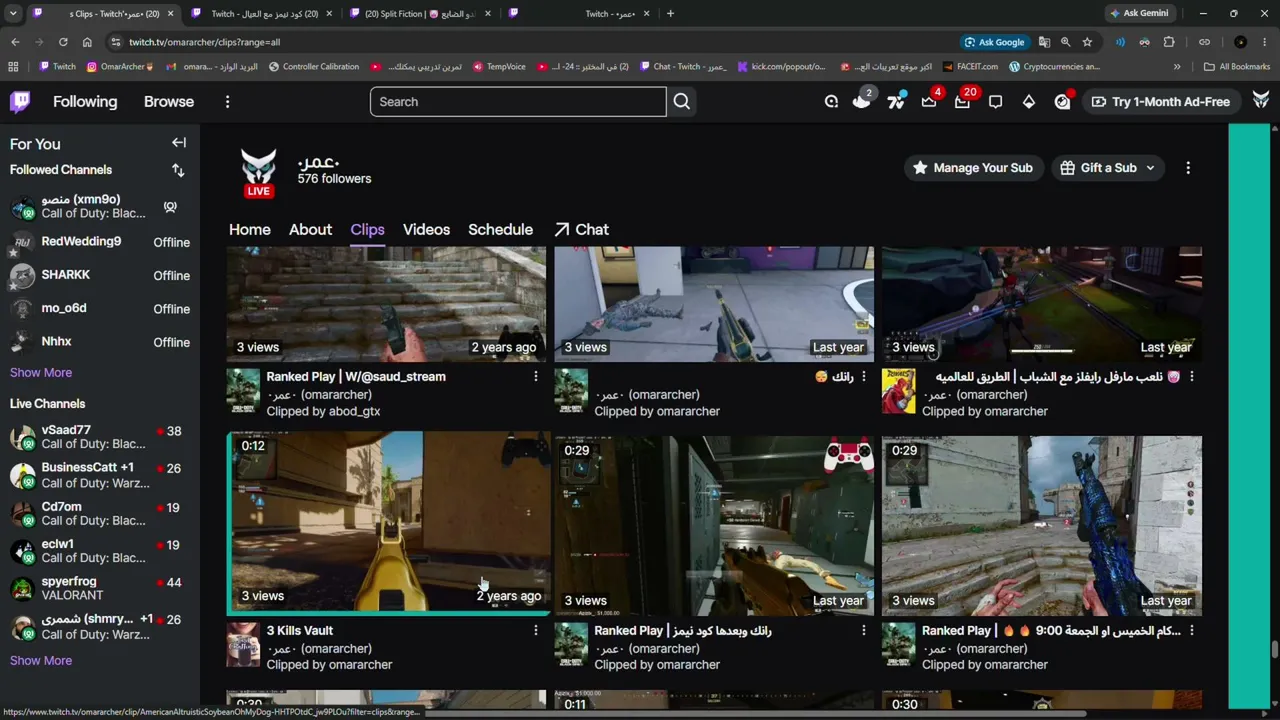Open the Whispers chat bubble icon
This screenshot has height=720, width=1280.
tap(995, 101)
